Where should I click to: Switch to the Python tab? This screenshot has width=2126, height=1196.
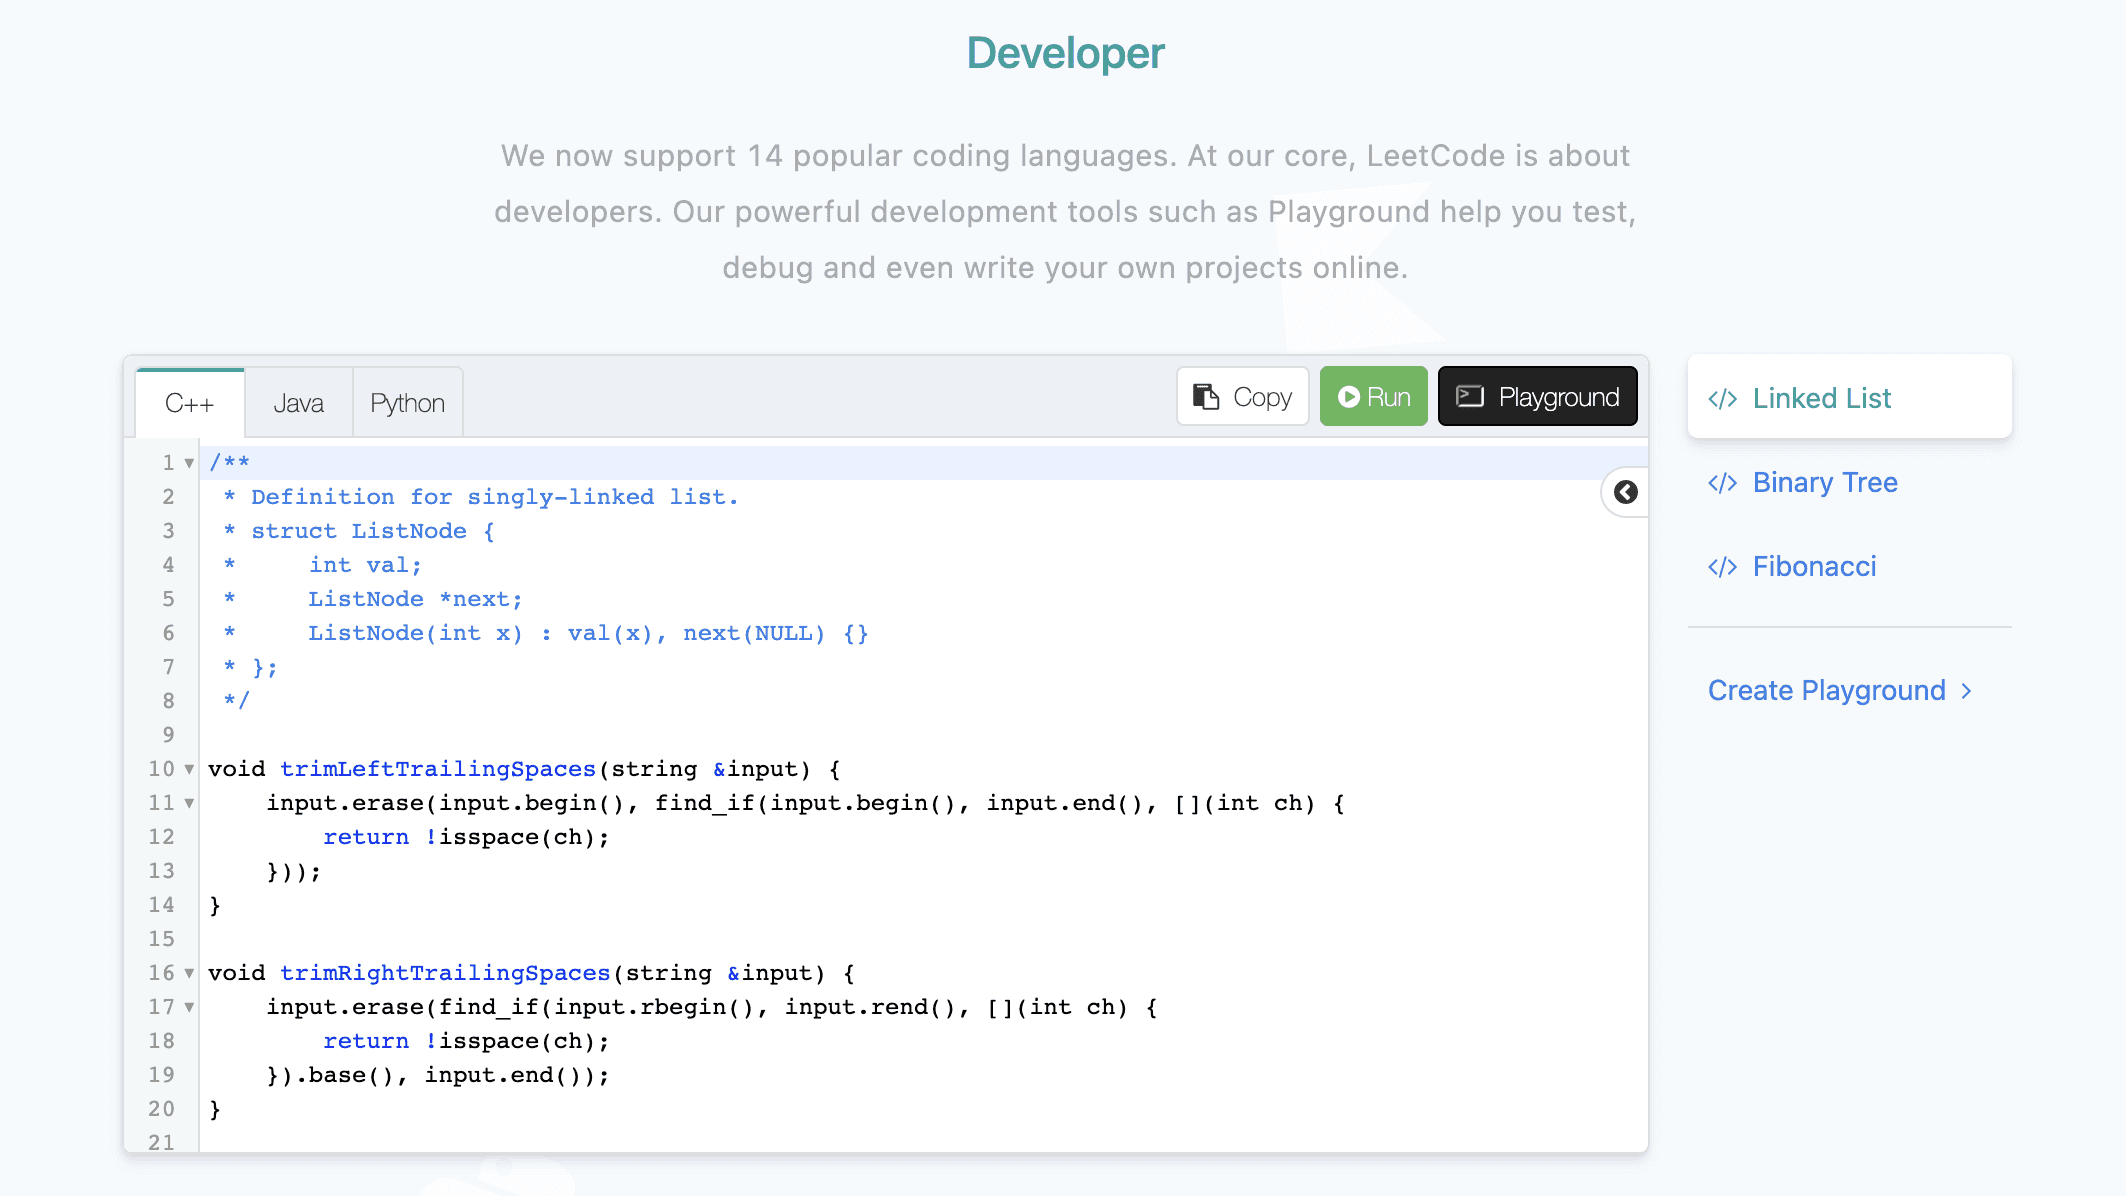[x=407, y=403]
